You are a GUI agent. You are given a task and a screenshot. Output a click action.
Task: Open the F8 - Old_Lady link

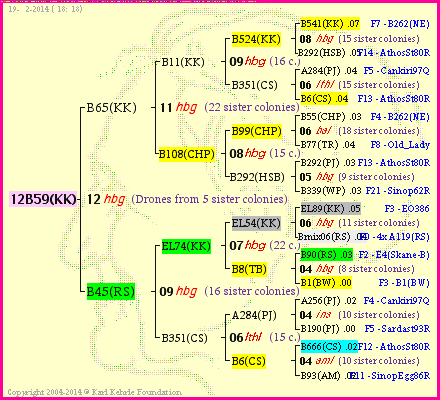point(400,145)
